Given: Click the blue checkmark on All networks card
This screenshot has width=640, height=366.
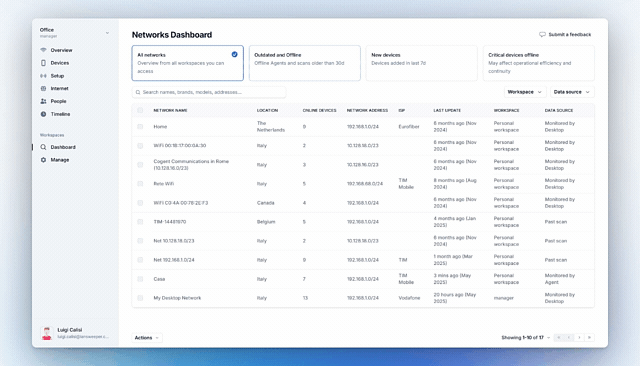Looking at the screenshot, I should [234, 54].
